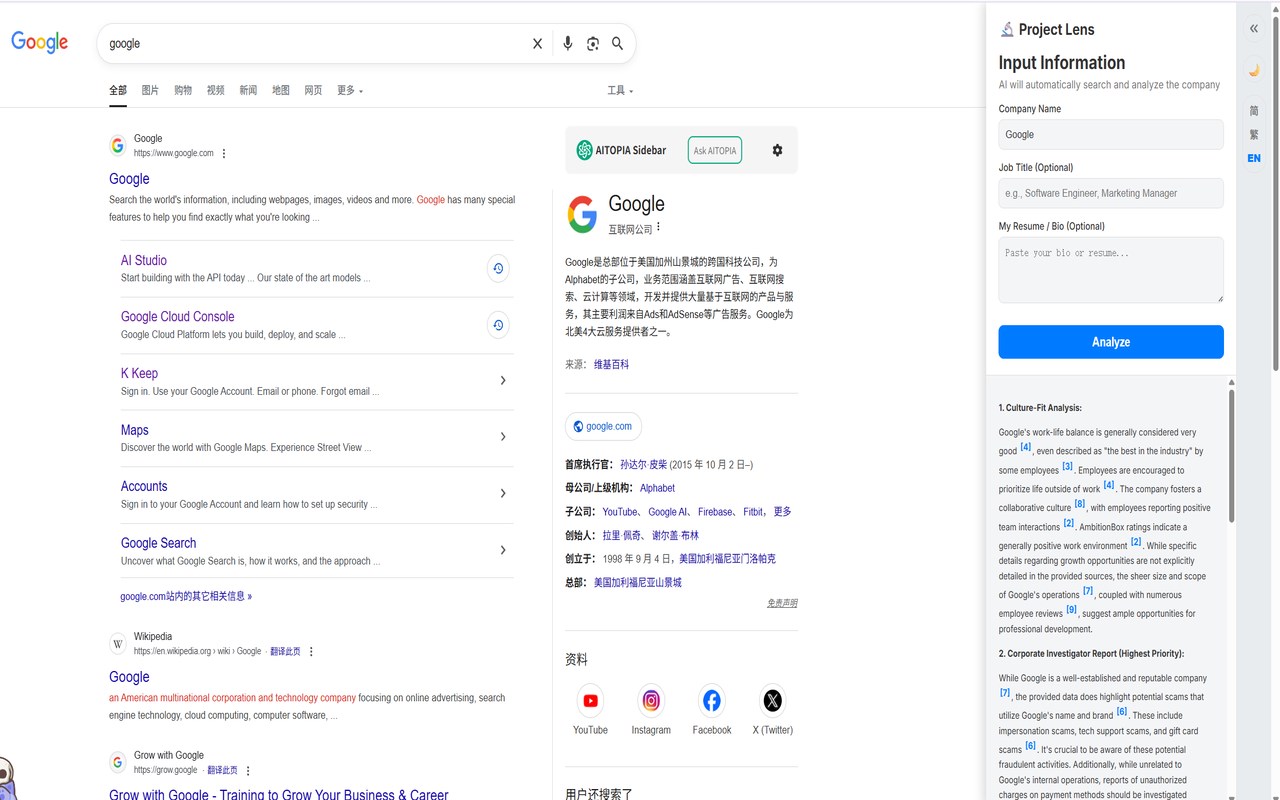Open the 孙达尔·皮柴 CEO link
Image resolution: width=1280 pixels, height=800 pixels.
[x=643, y=465]
